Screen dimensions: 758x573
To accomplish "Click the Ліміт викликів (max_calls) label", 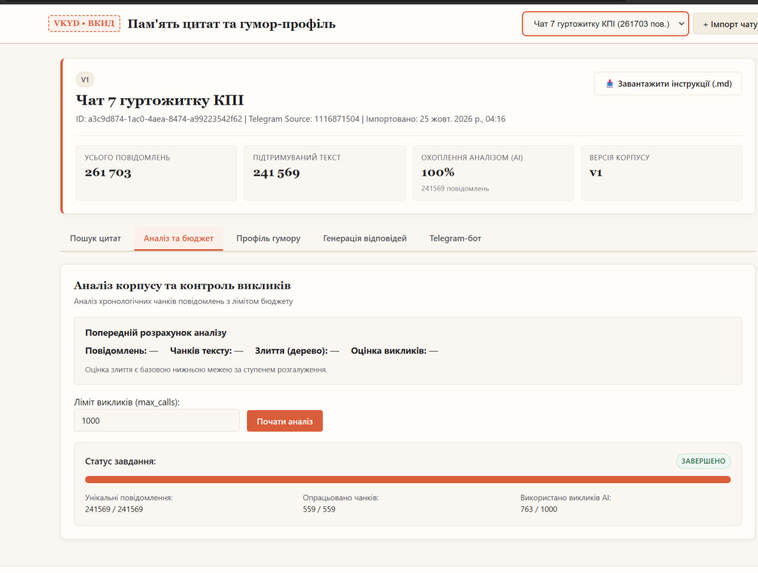I will (x=127, y=402).
